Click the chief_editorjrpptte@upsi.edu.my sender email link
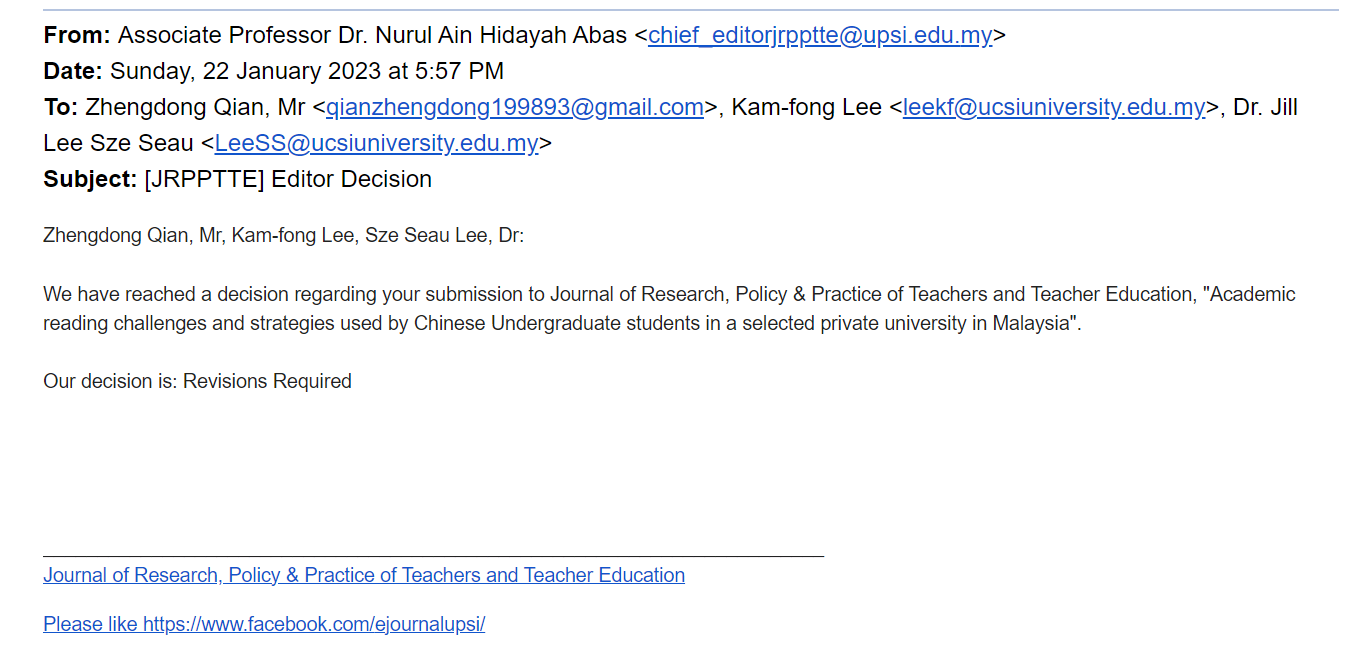 (820, 35)
